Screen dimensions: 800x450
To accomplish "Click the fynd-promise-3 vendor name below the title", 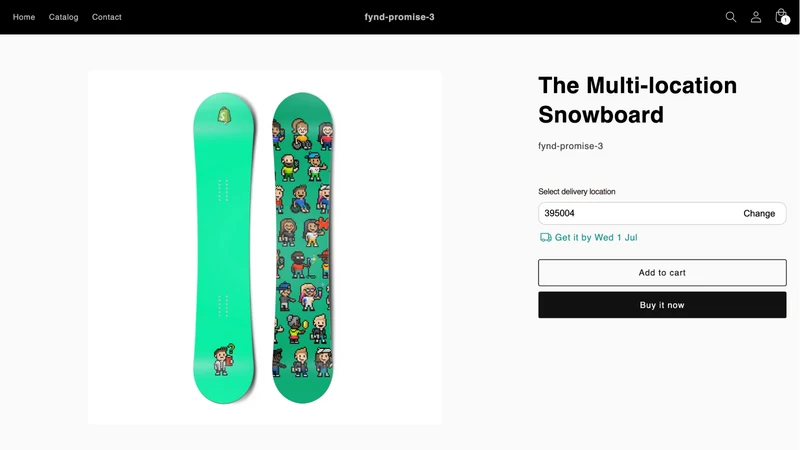I will click(x=570, y=146).
